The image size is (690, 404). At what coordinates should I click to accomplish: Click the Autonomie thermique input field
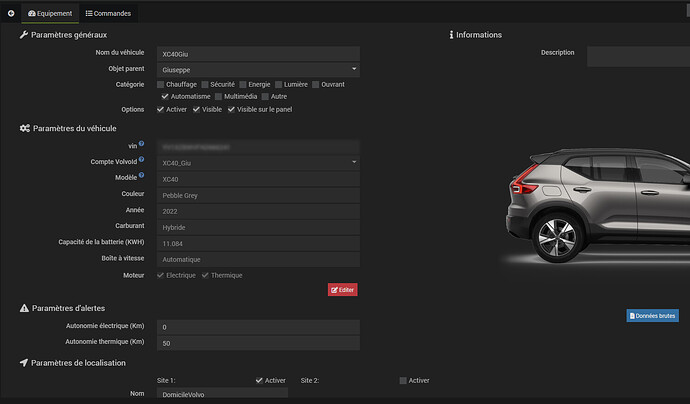(x=258, y=343)
